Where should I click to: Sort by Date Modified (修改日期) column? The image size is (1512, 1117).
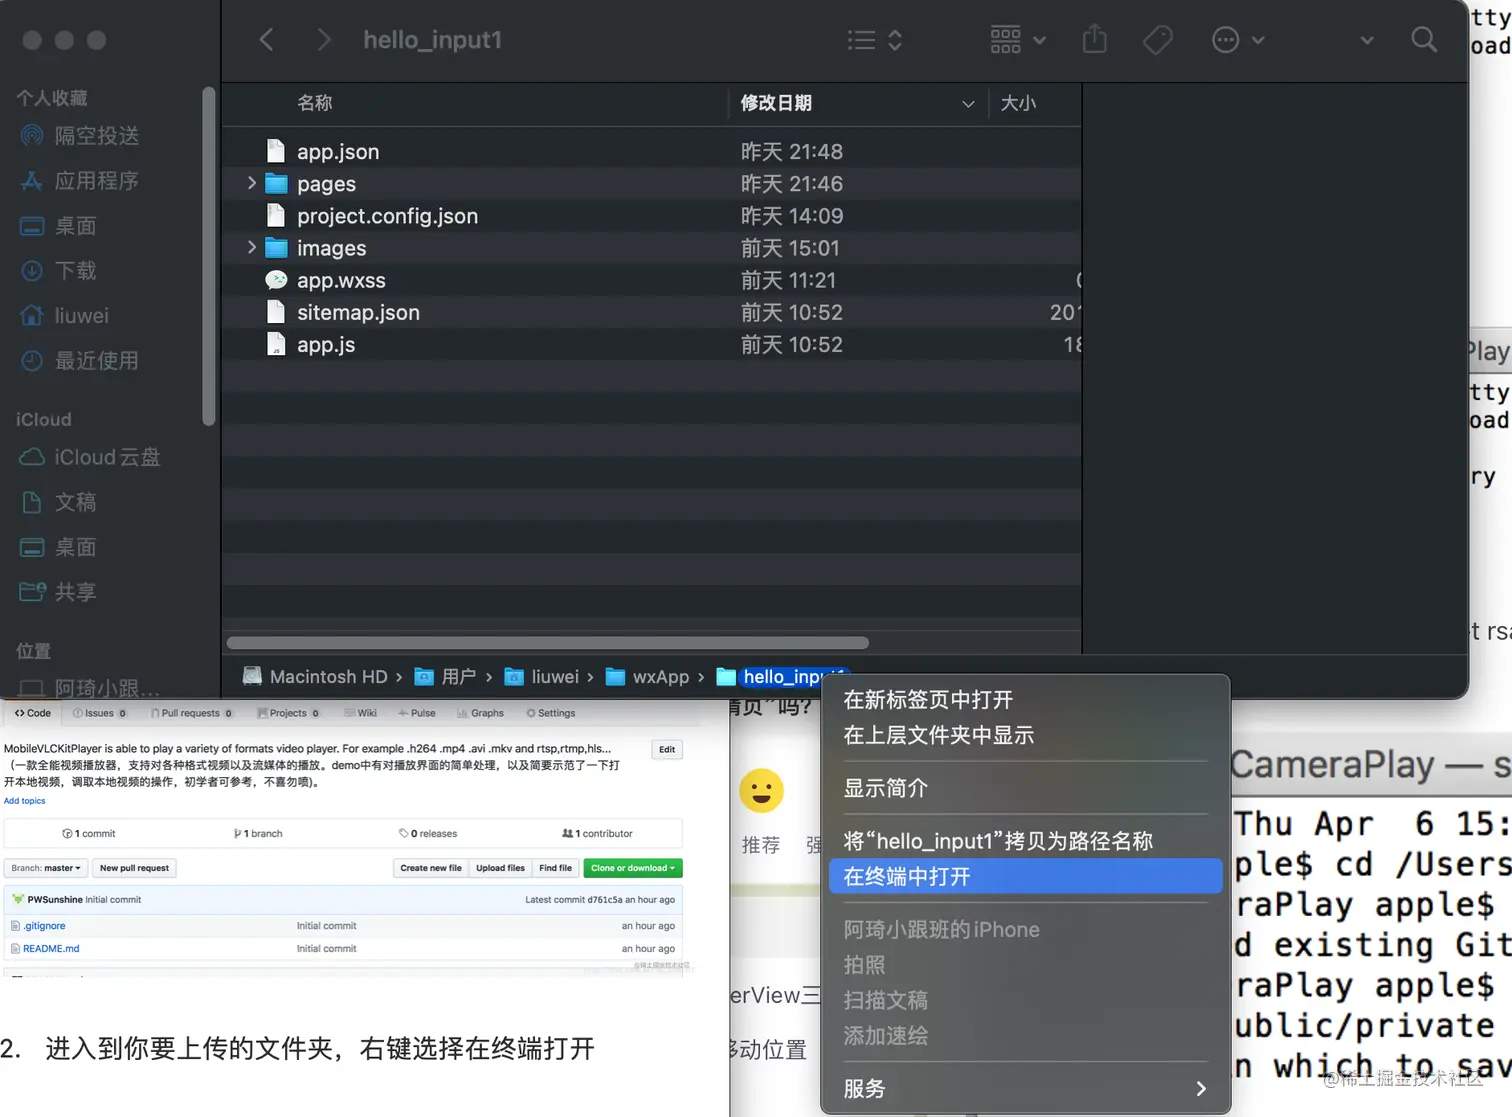point(776,103)
